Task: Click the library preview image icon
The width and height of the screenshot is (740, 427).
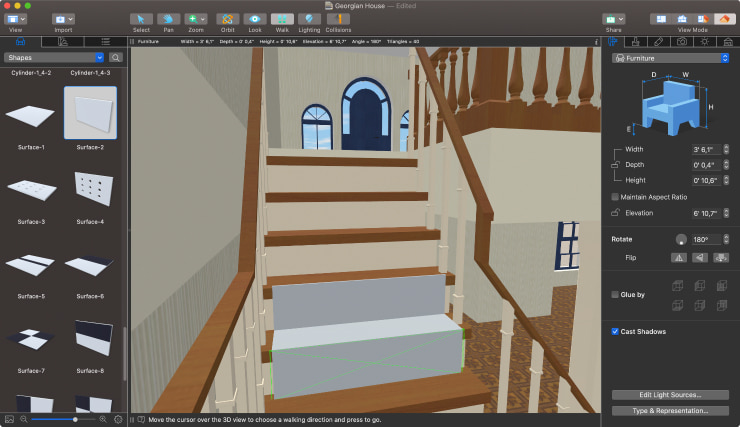Action: (9, 419)
